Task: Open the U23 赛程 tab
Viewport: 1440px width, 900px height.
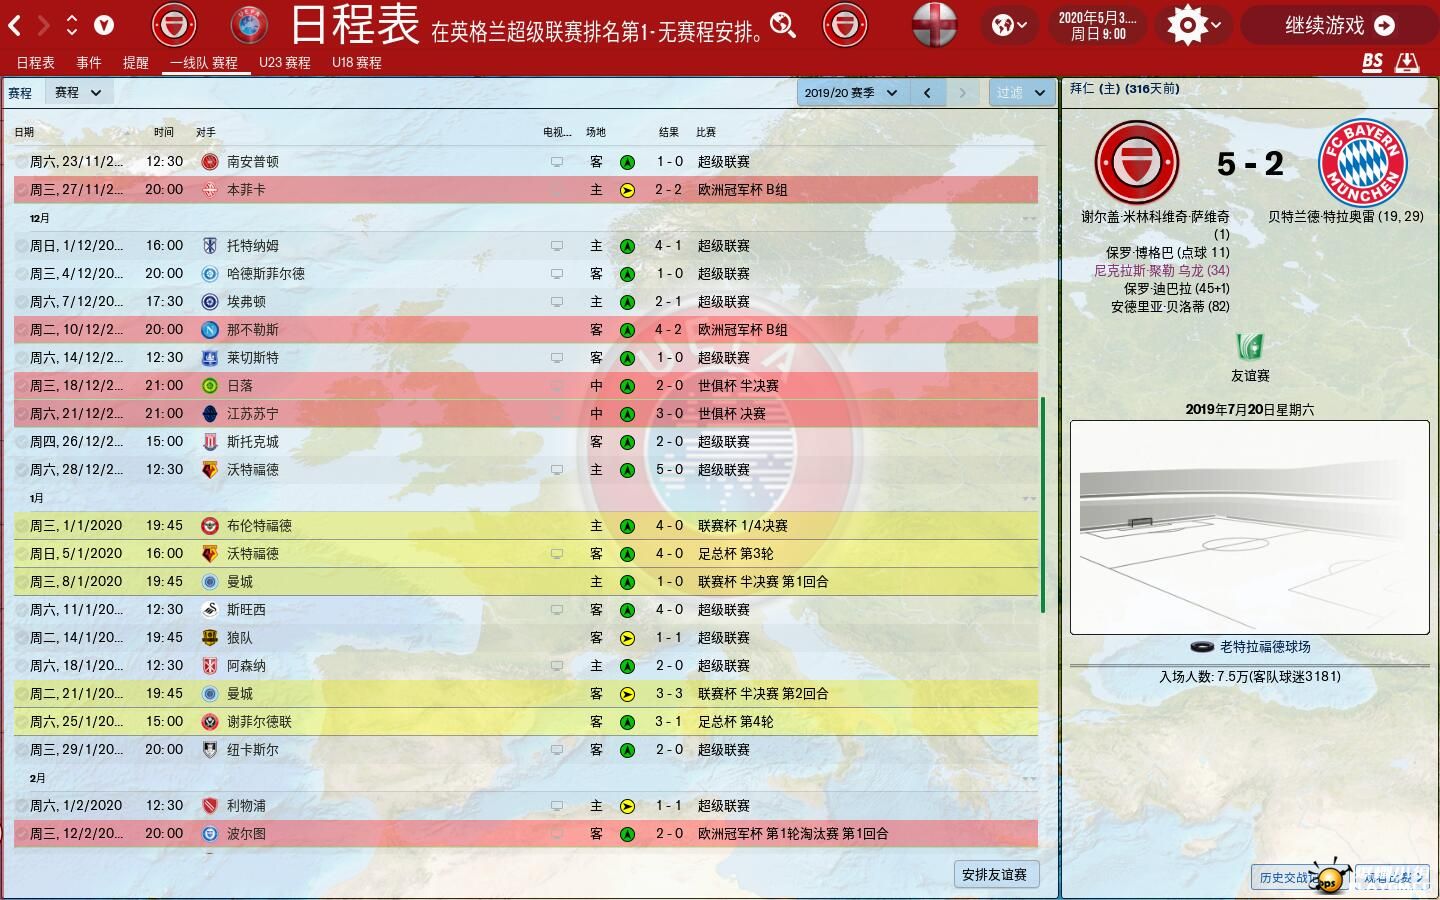Action: 285,62
